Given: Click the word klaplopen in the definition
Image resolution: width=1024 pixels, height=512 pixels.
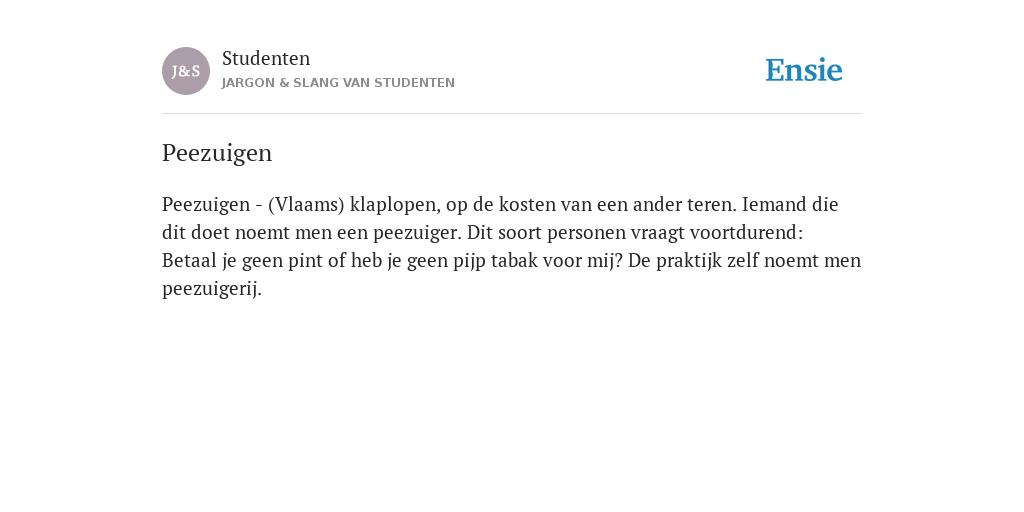Looking at the screenshot, I should point(395,205).
